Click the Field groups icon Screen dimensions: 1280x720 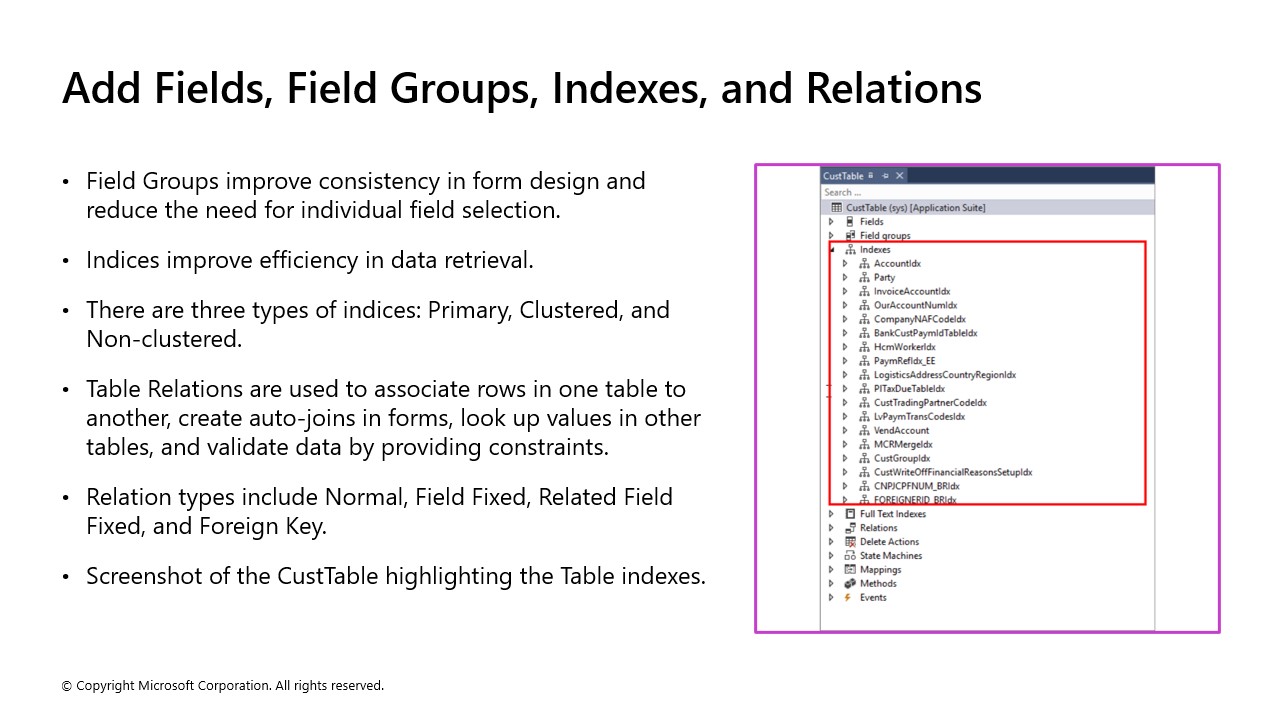point(851,235)
